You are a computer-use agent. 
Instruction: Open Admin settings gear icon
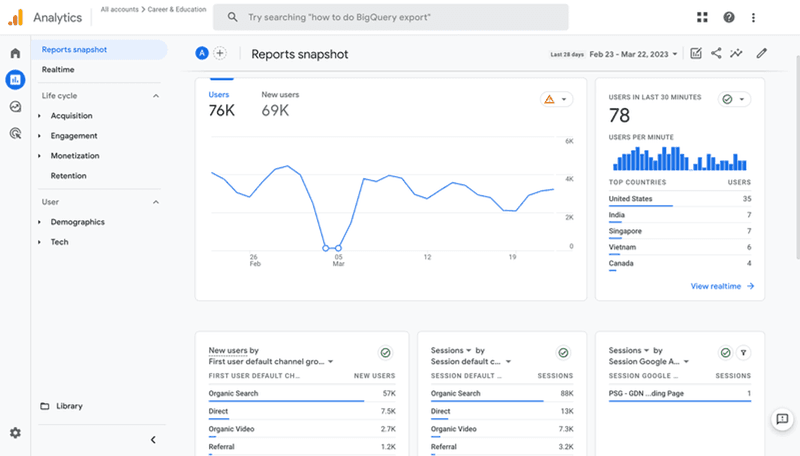click(15, 433)
